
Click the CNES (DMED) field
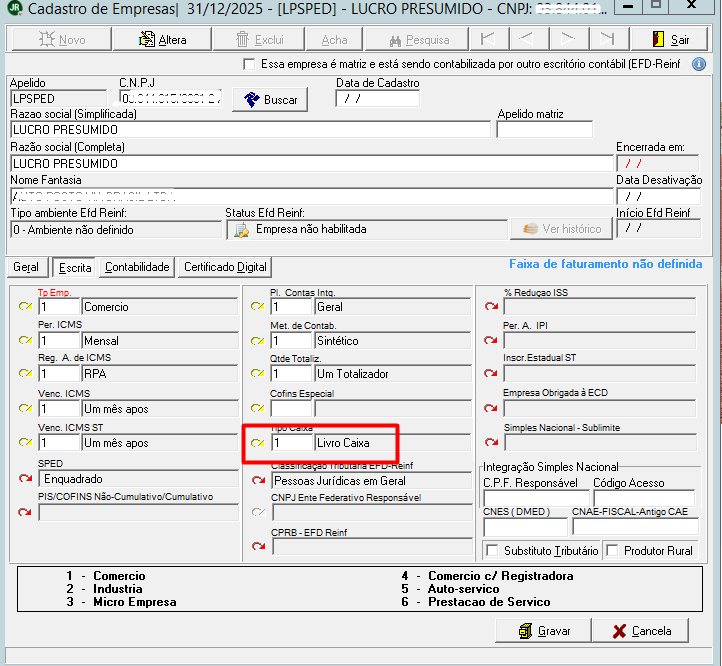(525, 526)
